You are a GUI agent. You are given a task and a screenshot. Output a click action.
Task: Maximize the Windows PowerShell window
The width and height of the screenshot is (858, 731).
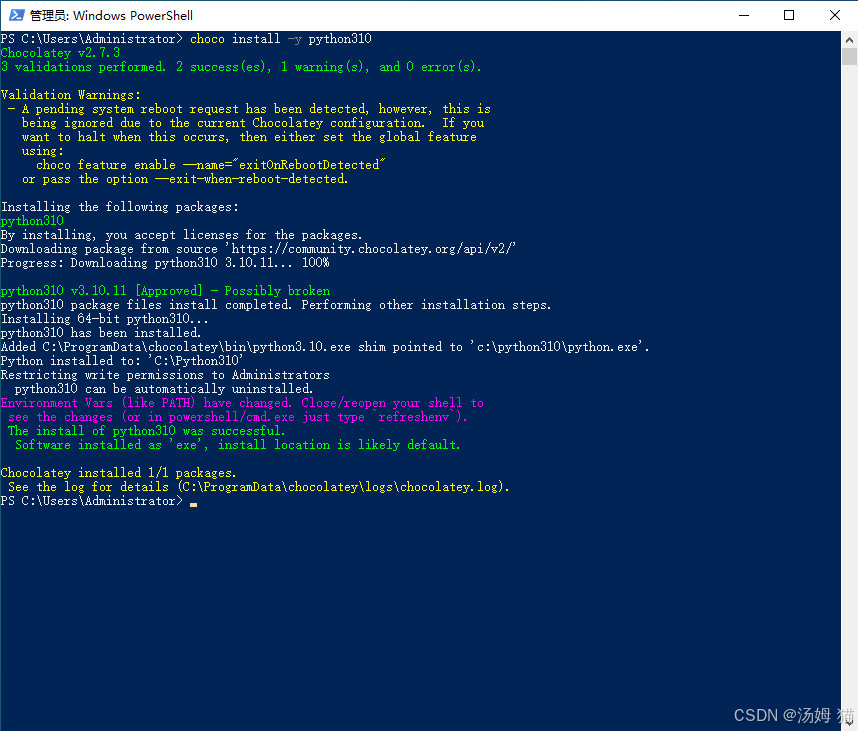point(789,15)
